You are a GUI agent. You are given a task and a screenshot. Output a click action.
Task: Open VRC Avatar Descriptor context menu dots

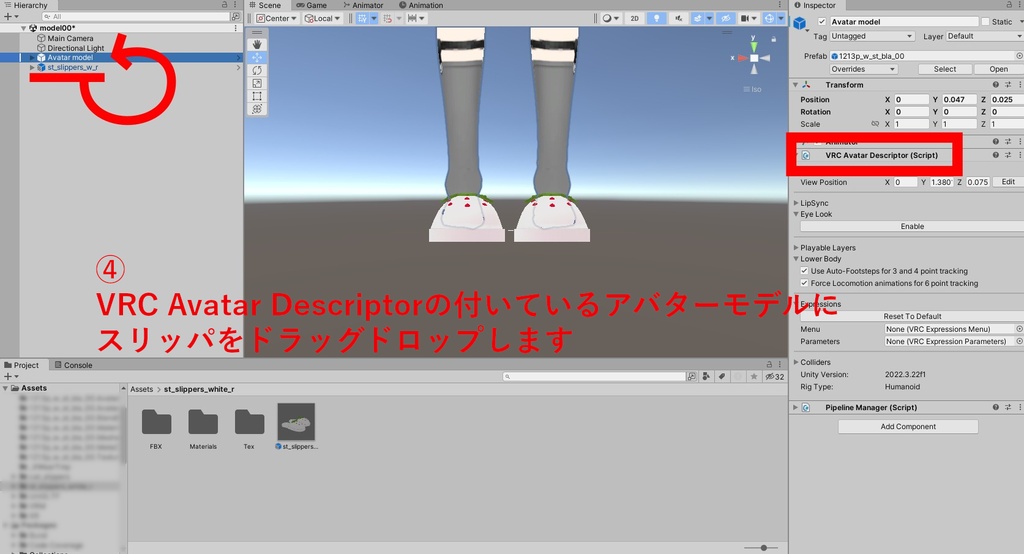click(x=1019, y=155)
